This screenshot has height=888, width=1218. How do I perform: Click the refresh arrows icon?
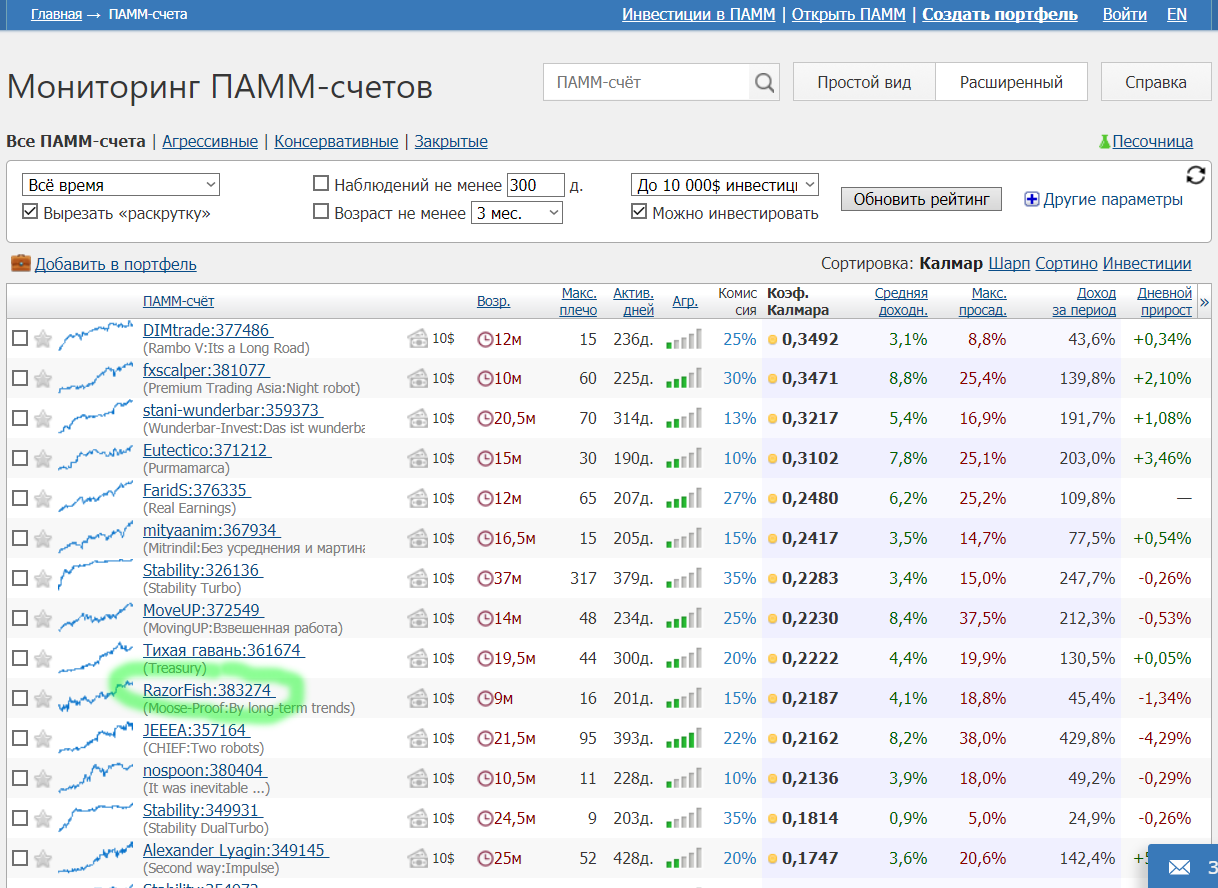[1196, 175]
